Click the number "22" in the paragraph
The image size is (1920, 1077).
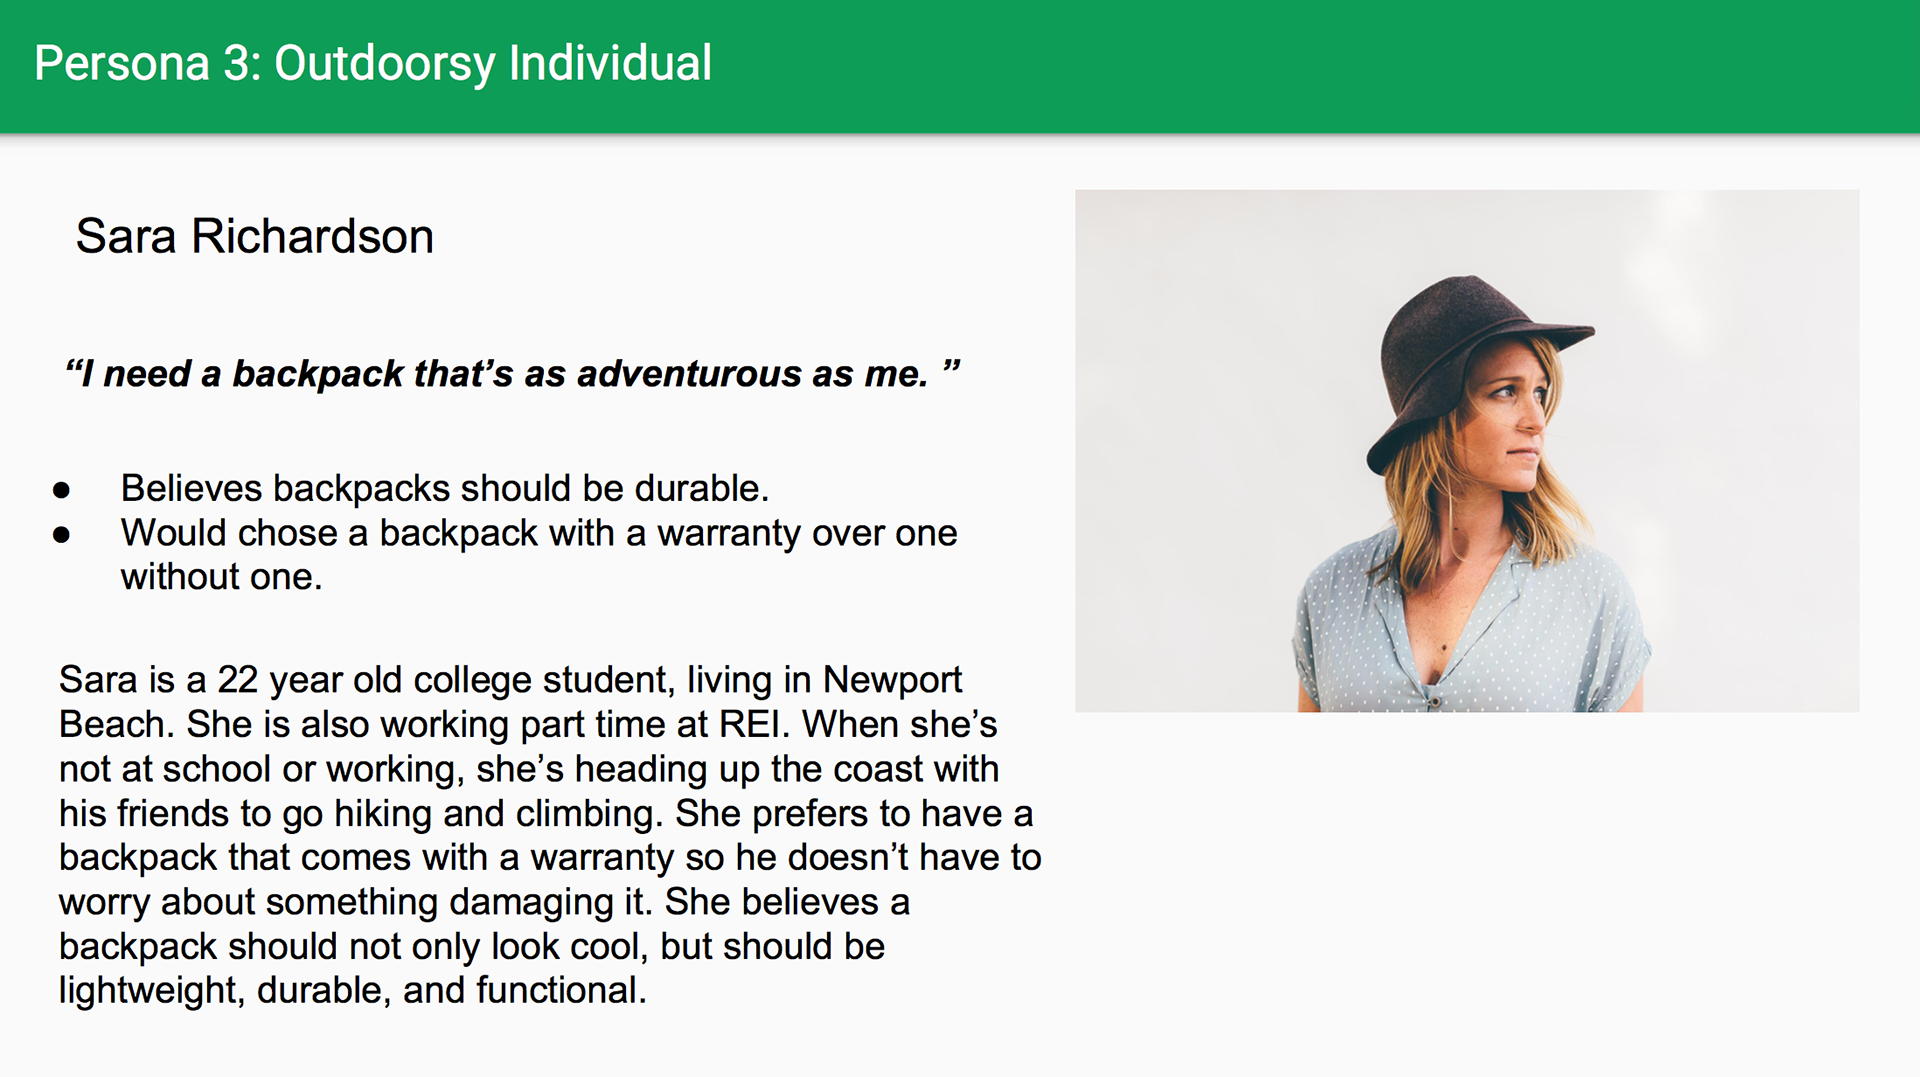point(238,680)
